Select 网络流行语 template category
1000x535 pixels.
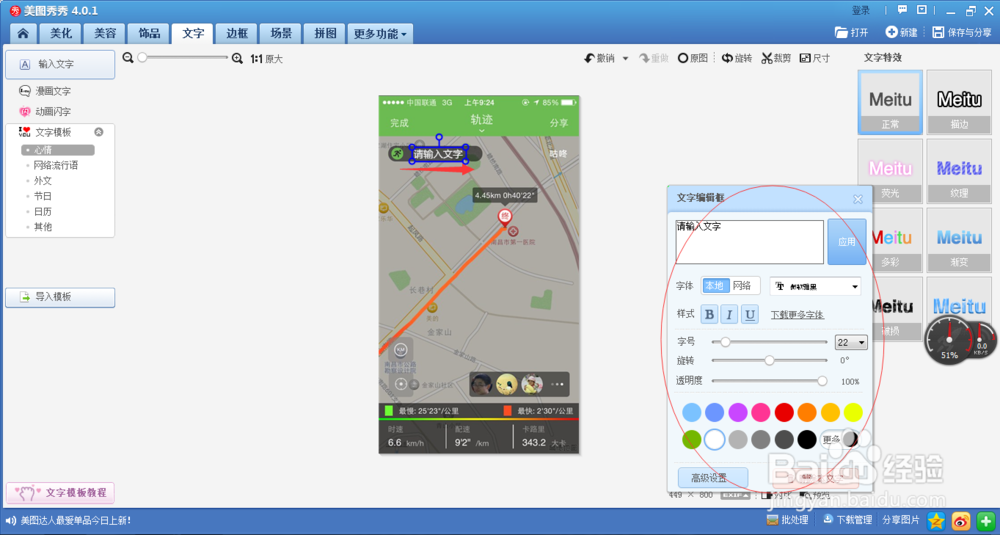55,165
